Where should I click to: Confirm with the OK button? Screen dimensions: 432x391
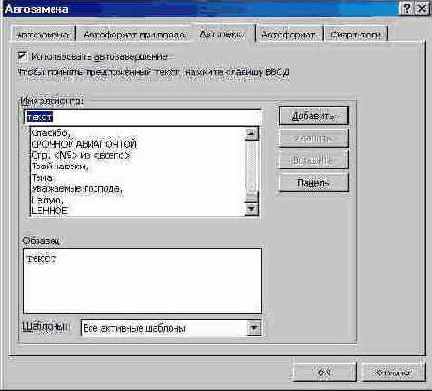324,372
